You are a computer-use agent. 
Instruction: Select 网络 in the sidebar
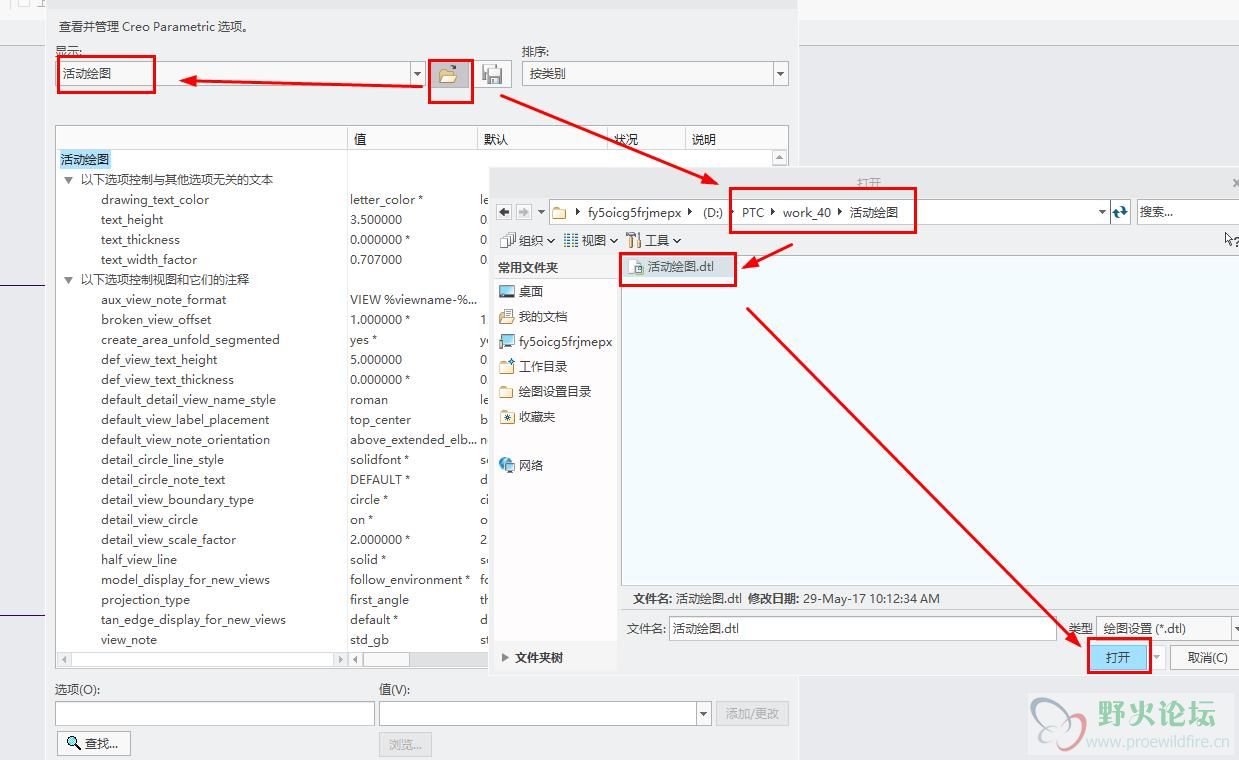520,465
